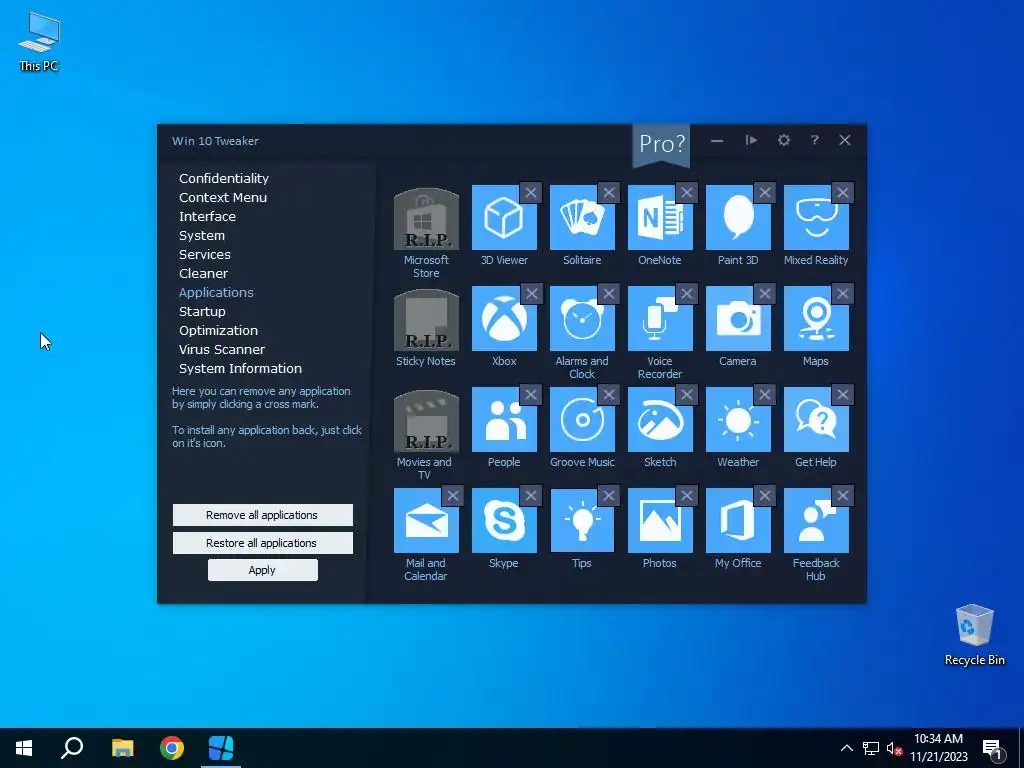Viewport: 1024px width, 768px height.
Task: Remove Camera with its cross mark
Action: (765, 294)
